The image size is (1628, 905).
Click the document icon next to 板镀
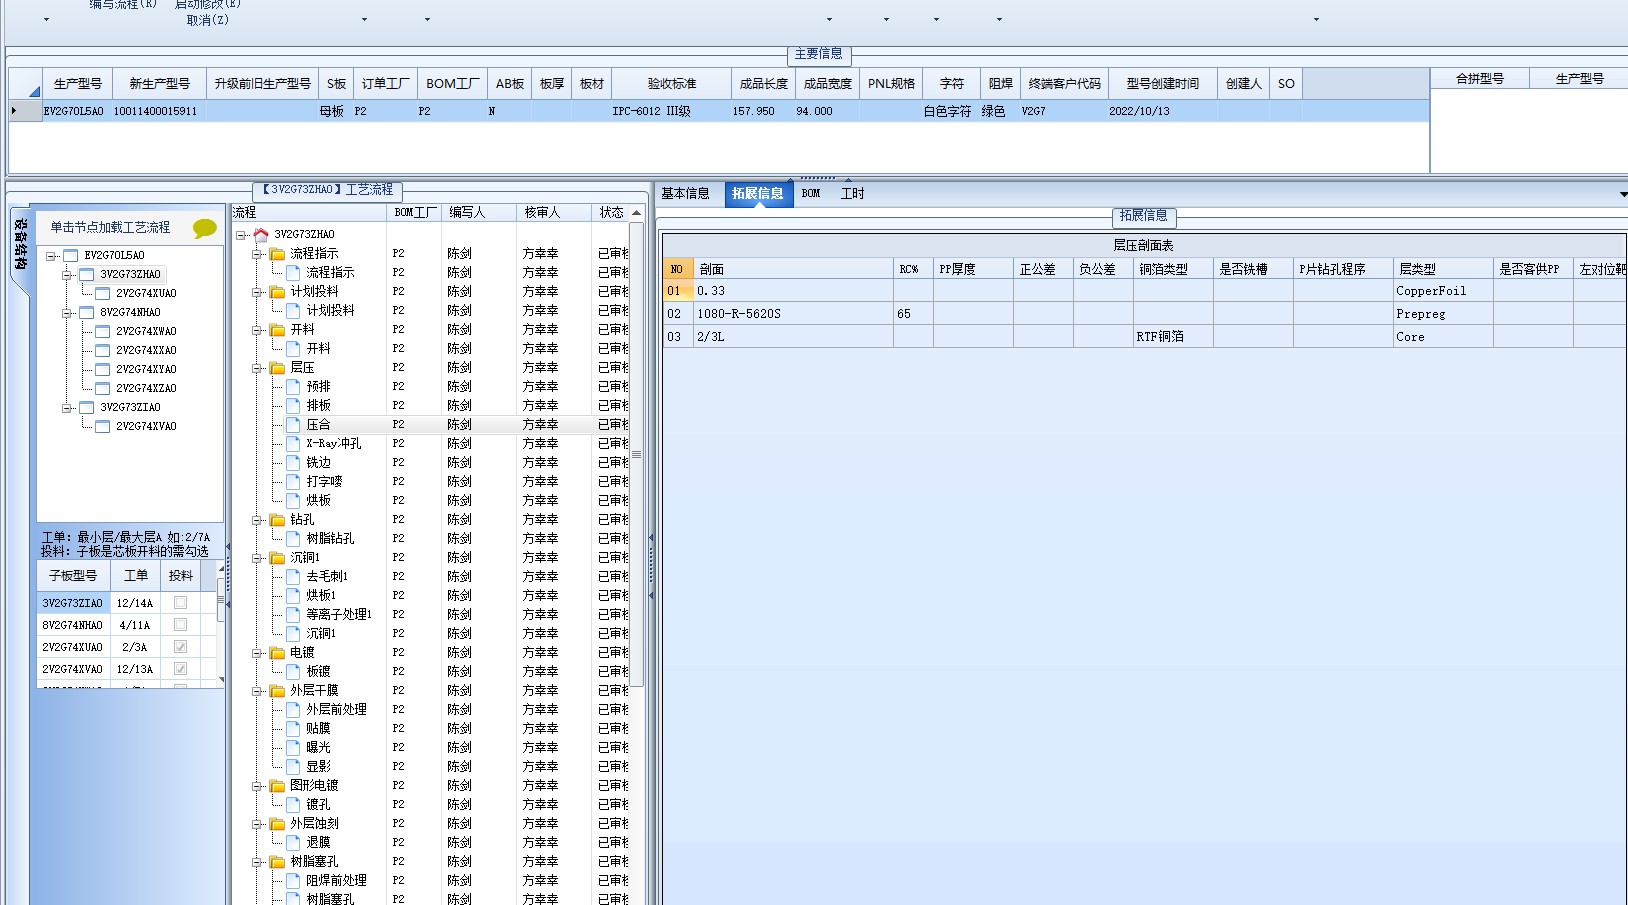tap(293, 672)
